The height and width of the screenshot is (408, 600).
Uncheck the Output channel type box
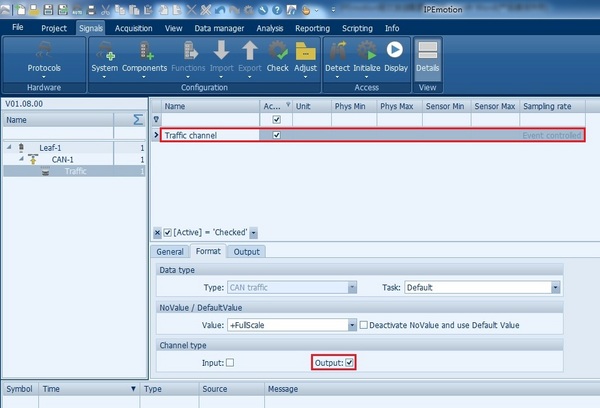tap(349, 362)
